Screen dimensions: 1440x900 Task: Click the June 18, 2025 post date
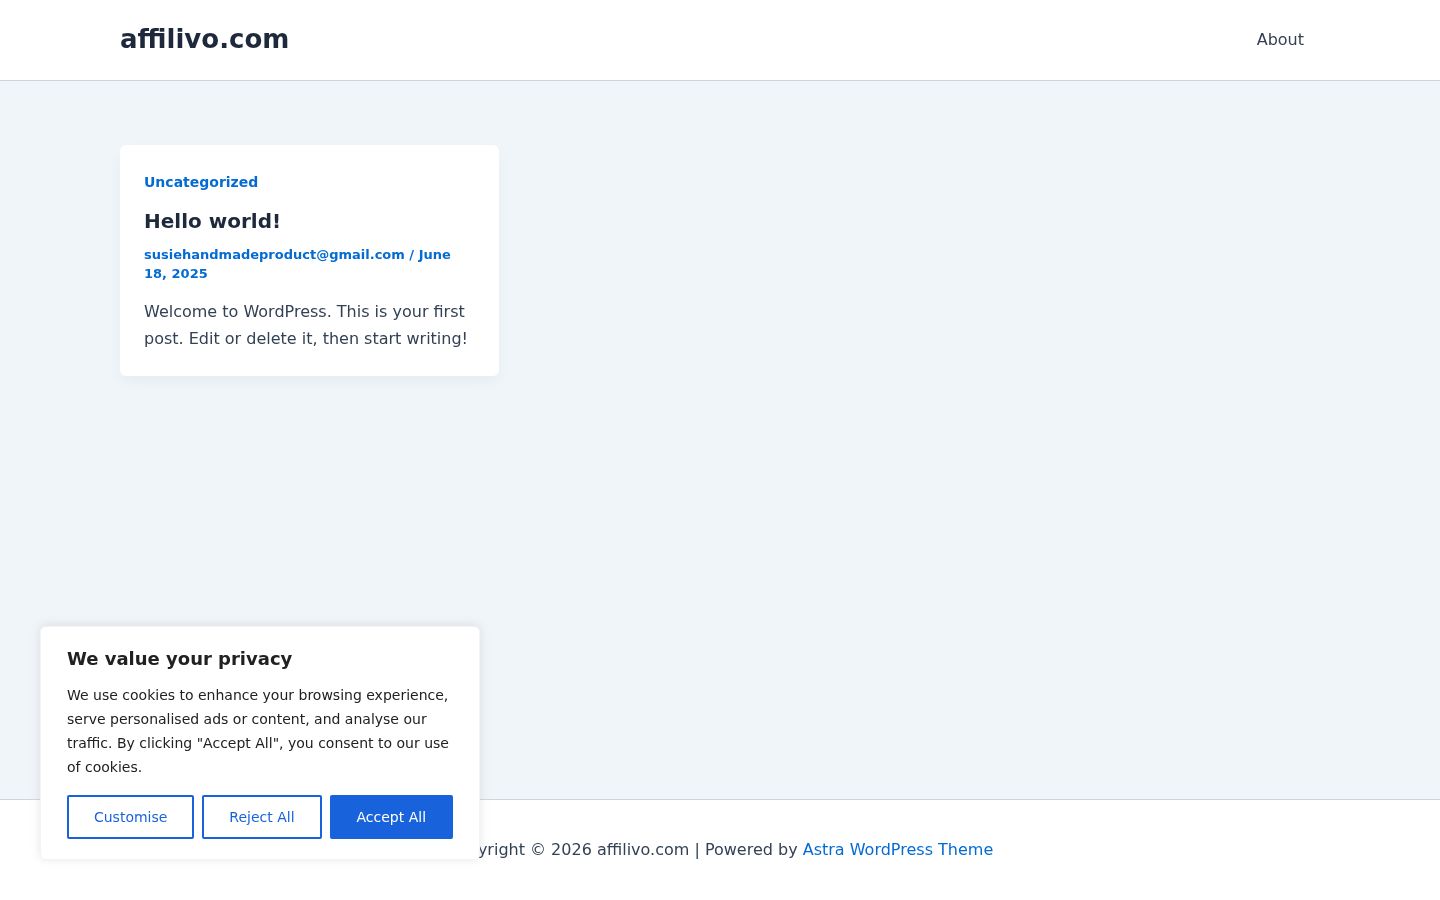tap(297, 264)
